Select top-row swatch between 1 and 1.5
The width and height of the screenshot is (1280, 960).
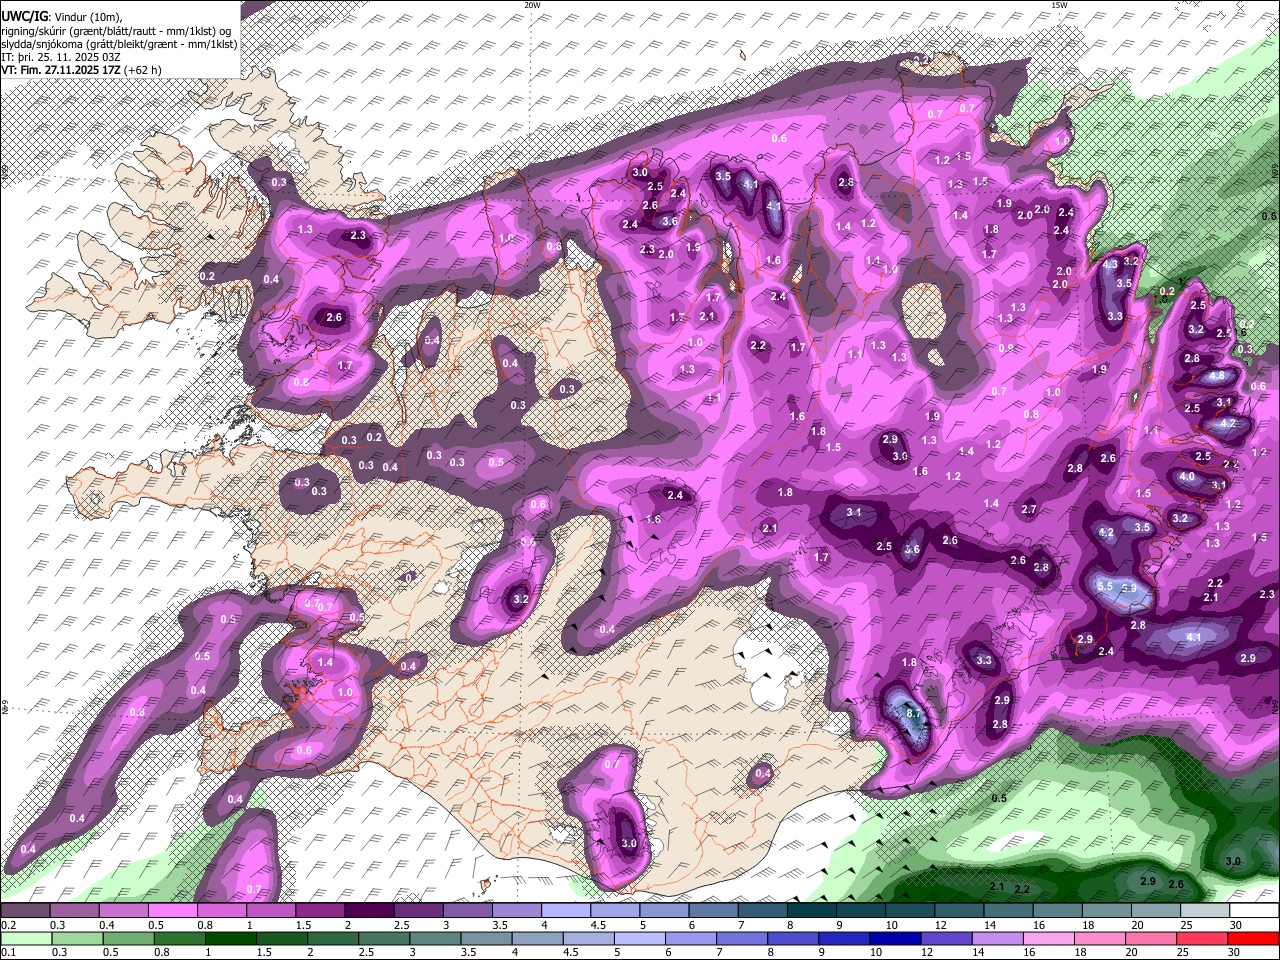272,911
